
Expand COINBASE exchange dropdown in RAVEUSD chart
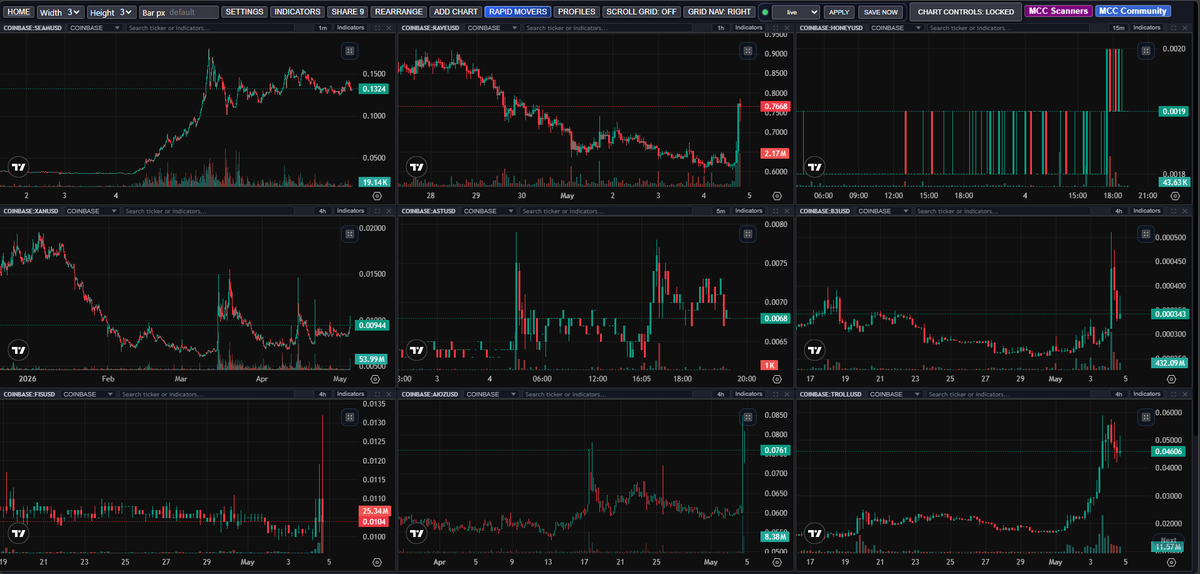(x=494, y=28)
